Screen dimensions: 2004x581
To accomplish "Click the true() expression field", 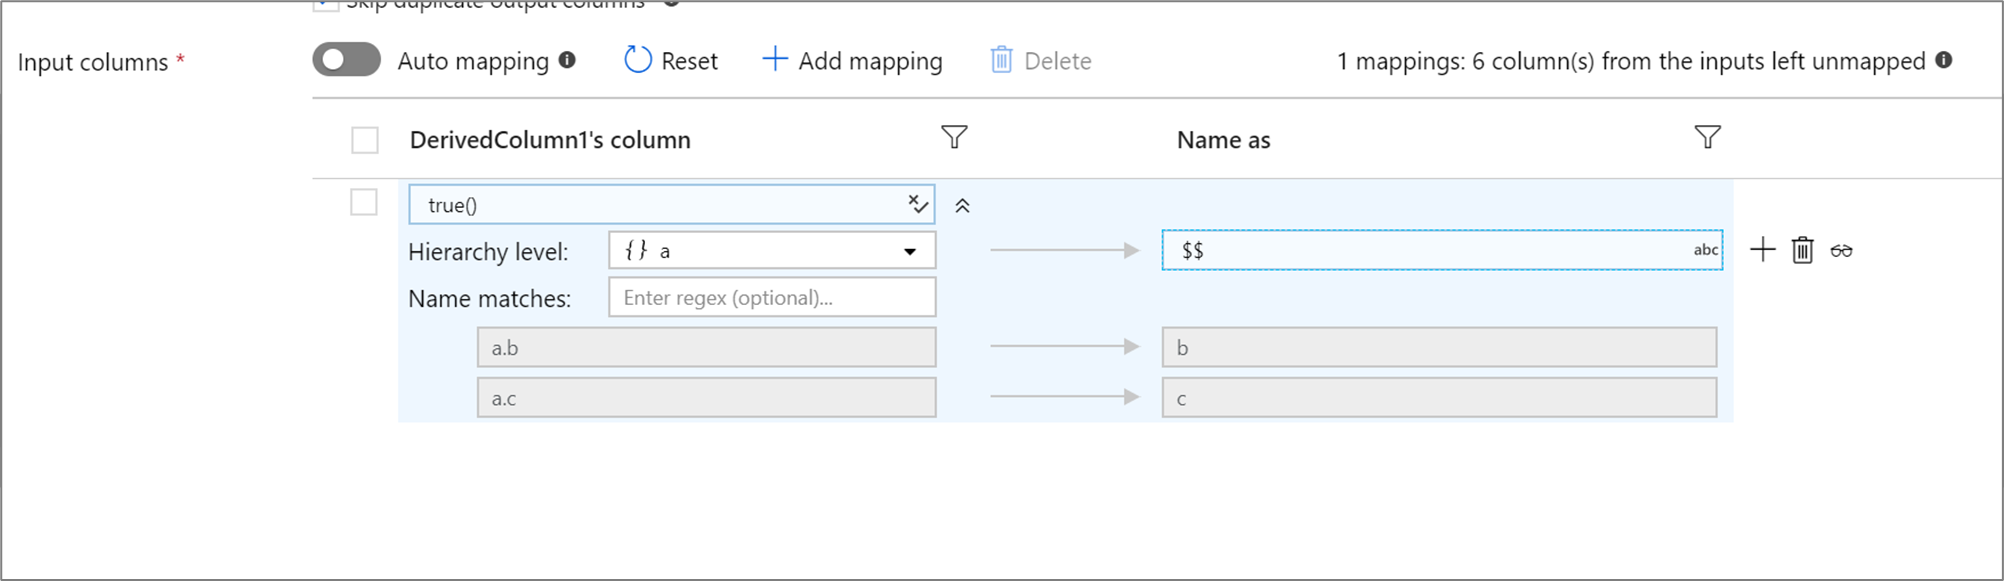I will pyautogui.click(x=660, y=205).
